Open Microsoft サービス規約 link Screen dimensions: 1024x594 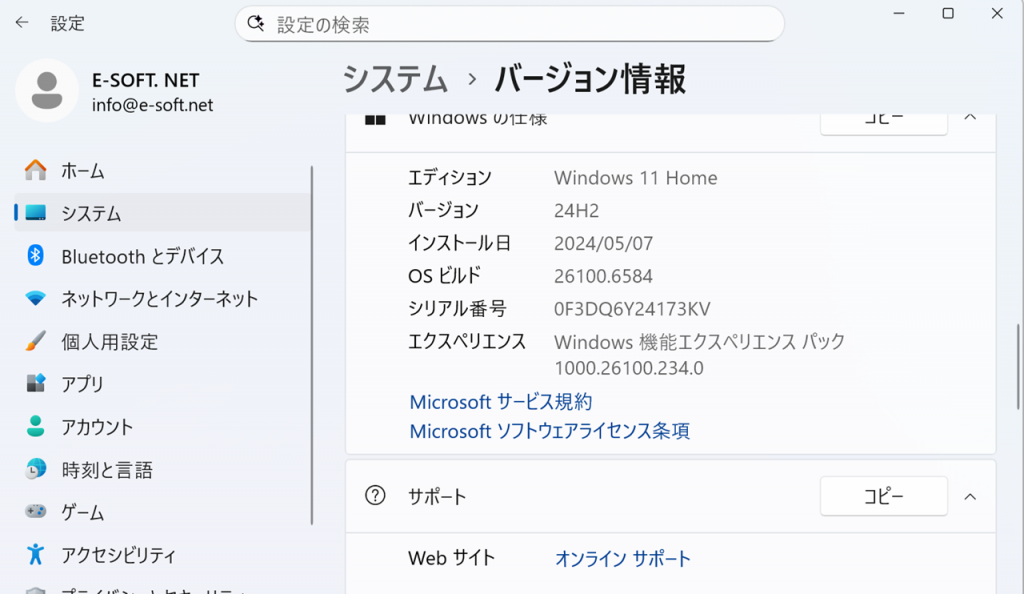tap(500, 402)
